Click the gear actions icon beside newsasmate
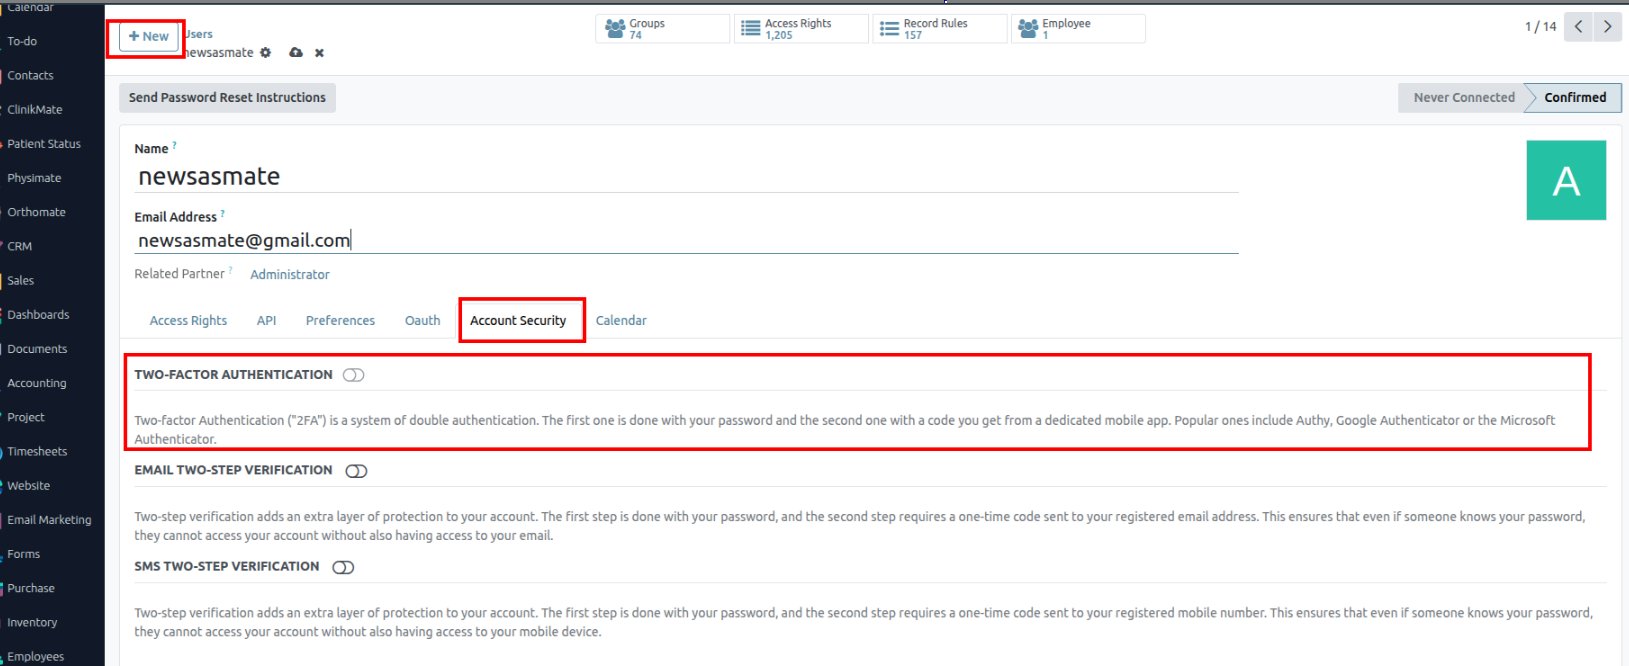1629x666 pixels. tap(265, 53)
